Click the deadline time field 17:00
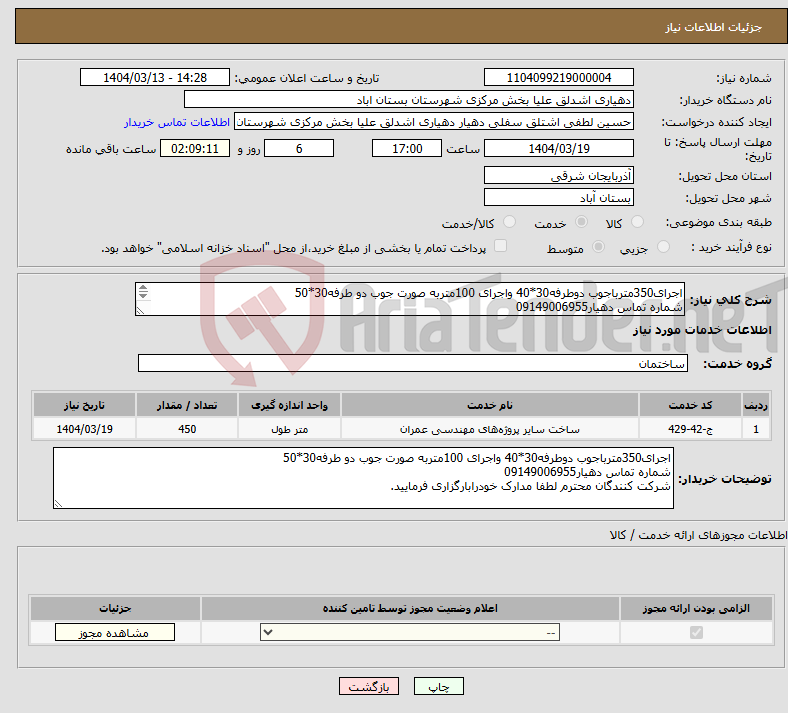 pyautogui.click(x=407, y=148)
